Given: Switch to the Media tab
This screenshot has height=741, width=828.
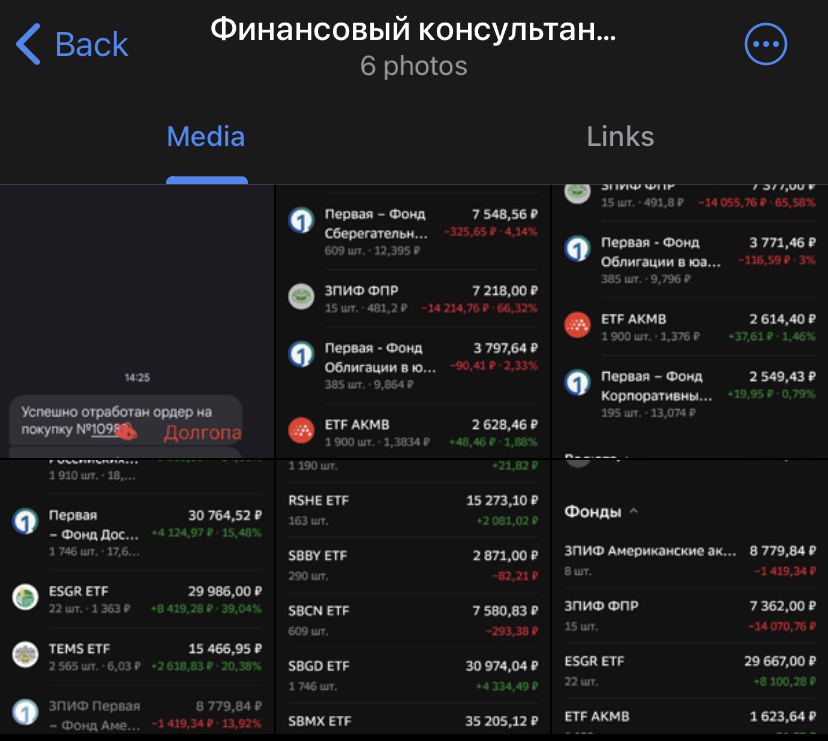Looking at the screenshot, I should [206, 137].
